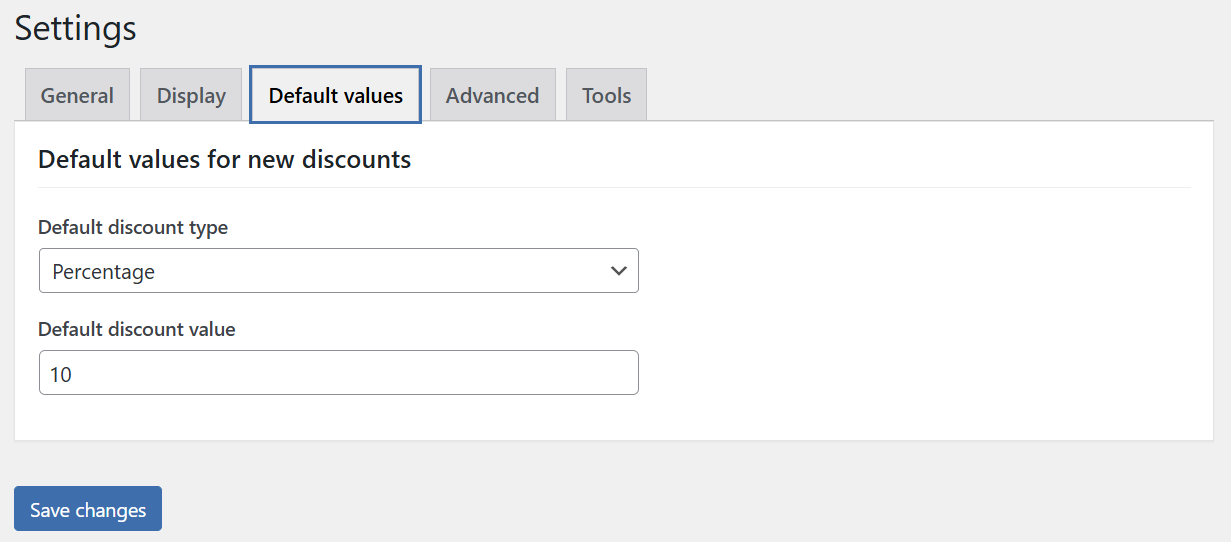The height and width of the screenshot is (542, 1231).
Task: Expand the Default discount type dropdown
Action: point(338,271)
